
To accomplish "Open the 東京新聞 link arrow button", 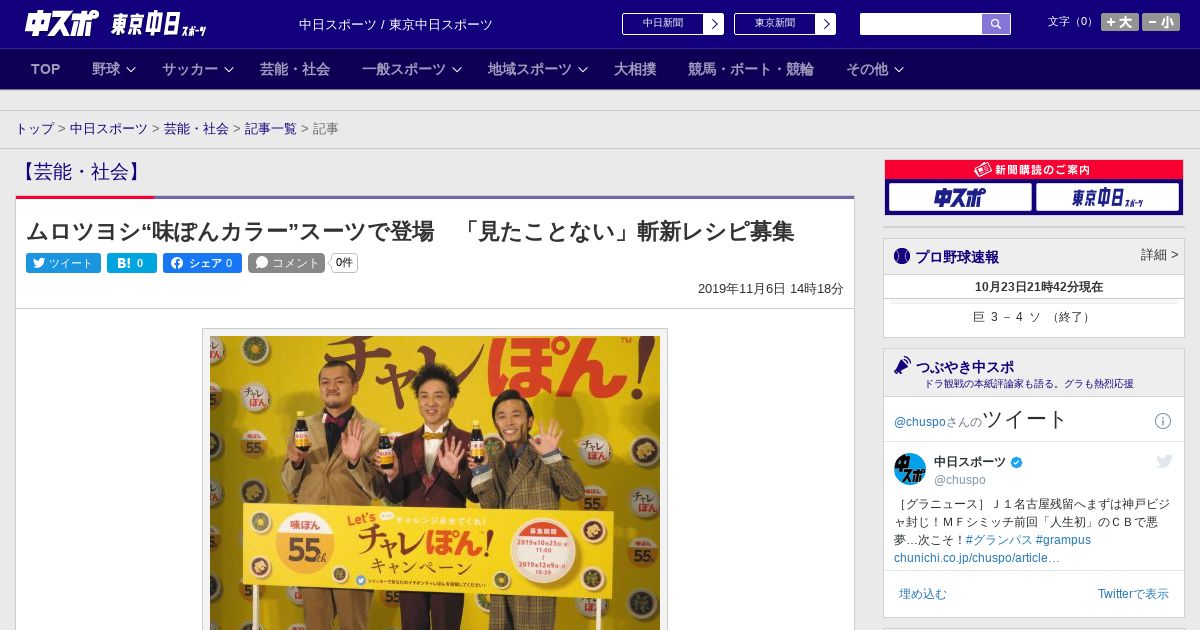I will pos(826,24).
